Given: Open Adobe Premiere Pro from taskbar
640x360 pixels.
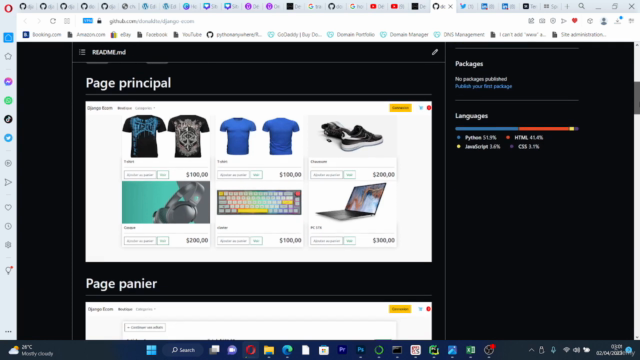Looking at the screenshot, I should 342,350.
